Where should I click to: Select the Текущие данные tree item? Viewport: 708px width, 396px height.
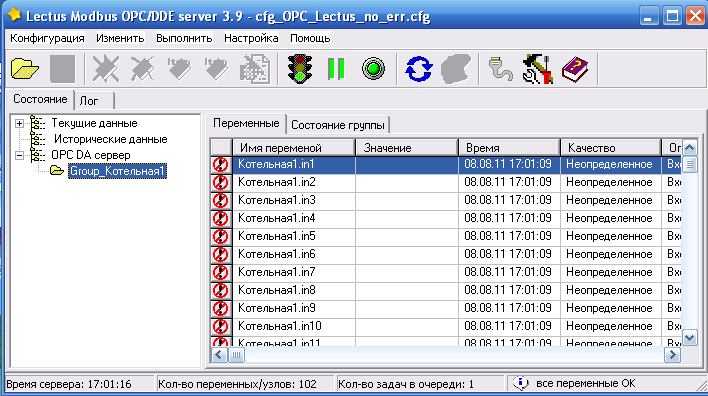pyautogui.click(x=94, y=123)
